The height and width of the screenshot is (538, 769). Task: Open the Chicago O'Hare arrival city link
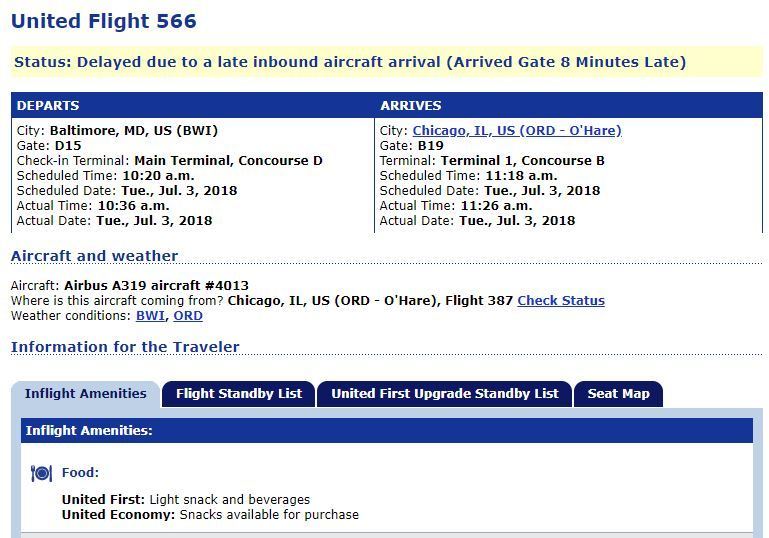point(517,131)
